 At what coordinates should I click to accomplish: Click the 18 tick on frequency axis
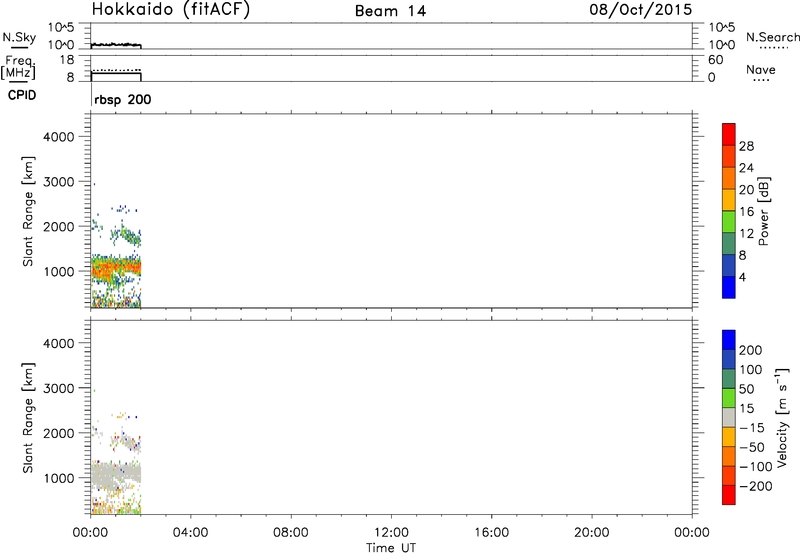pyautogui.click(x=67, y=60)
